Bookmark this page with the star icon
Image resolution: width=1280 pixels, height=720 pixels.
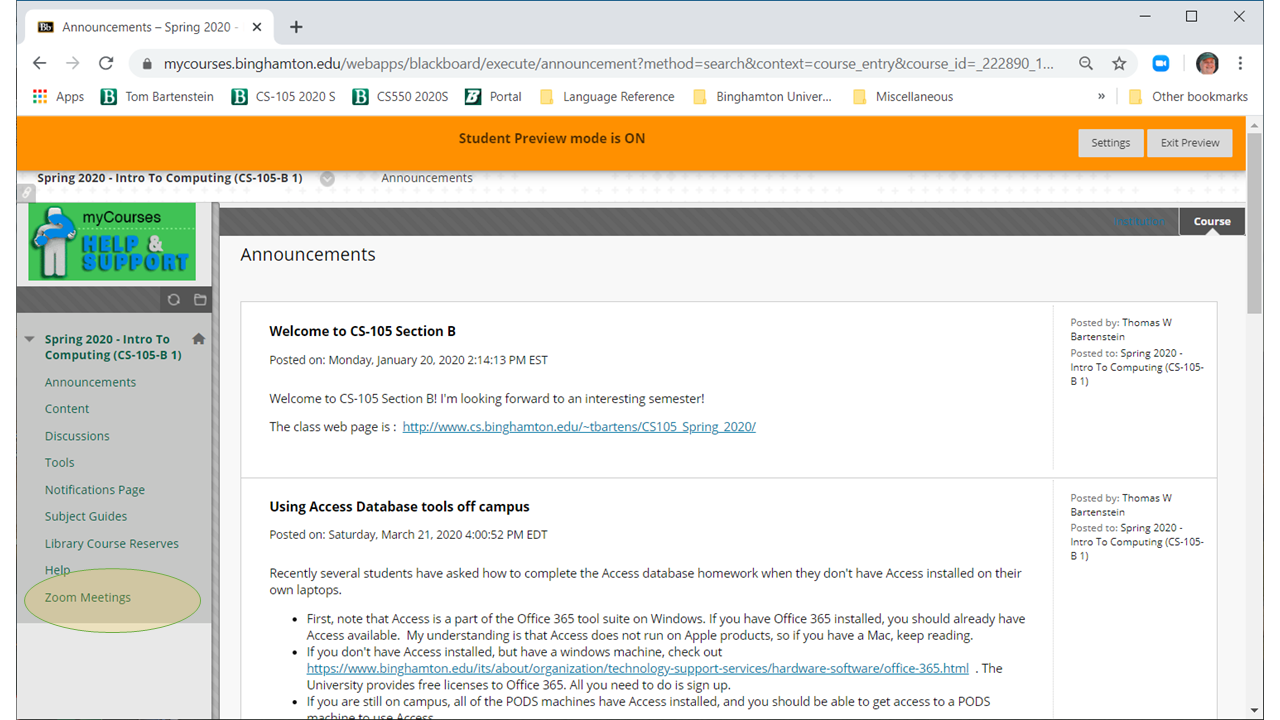(x=1119, y=63)
